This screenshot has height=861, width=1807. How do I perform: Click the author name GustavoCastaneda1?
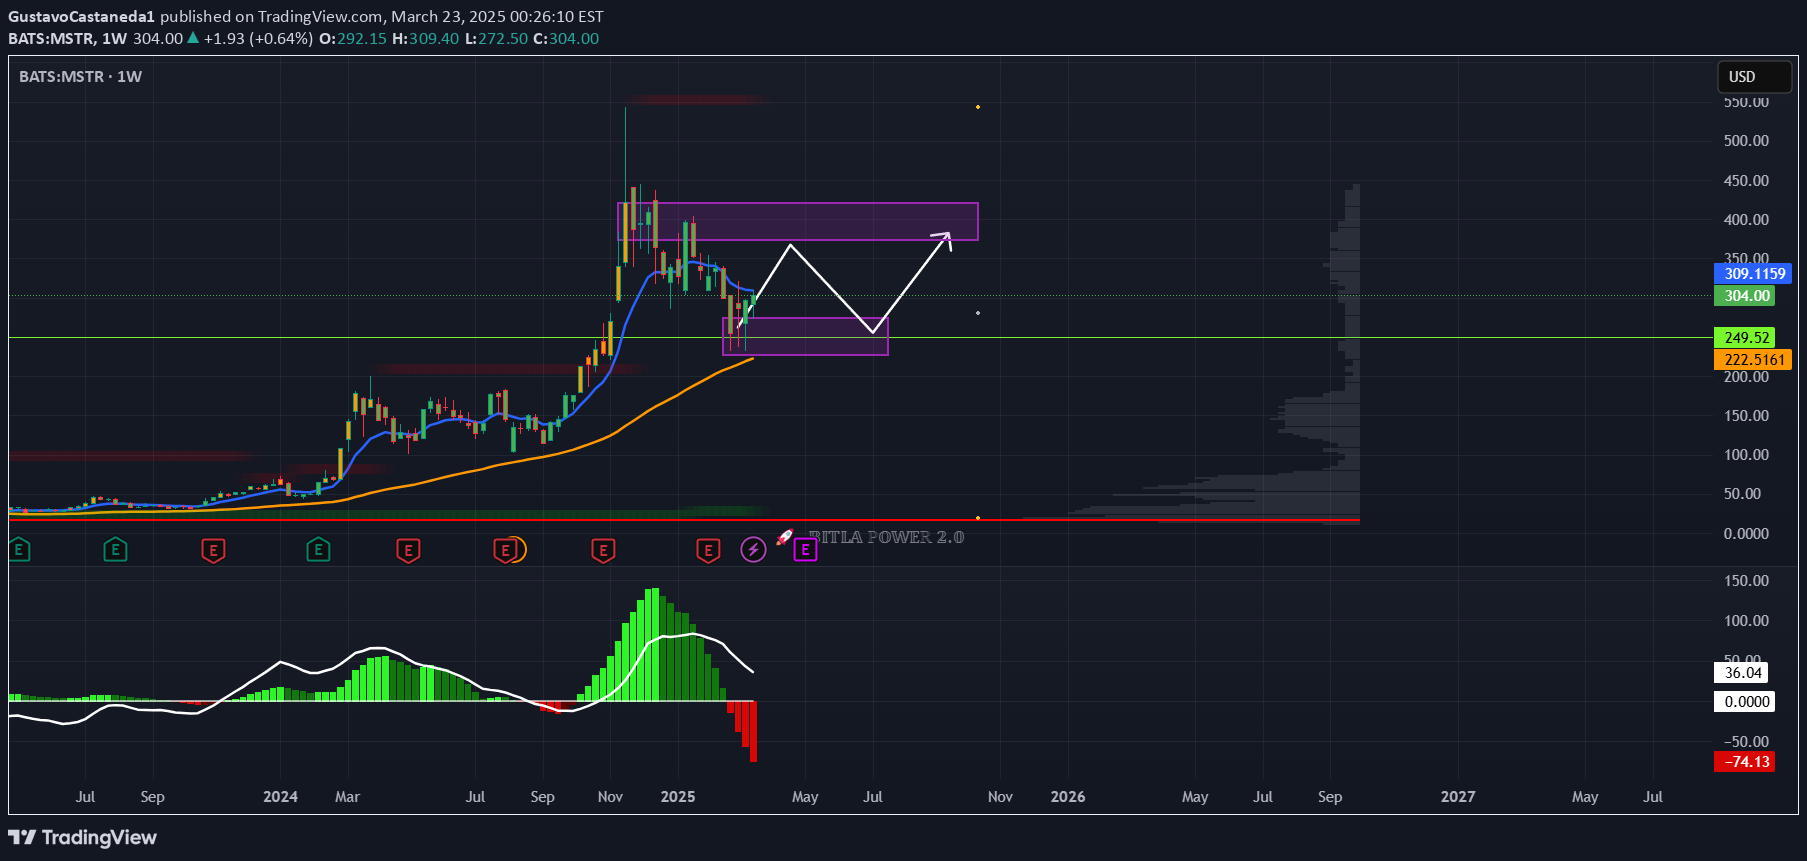pos(81,16)
